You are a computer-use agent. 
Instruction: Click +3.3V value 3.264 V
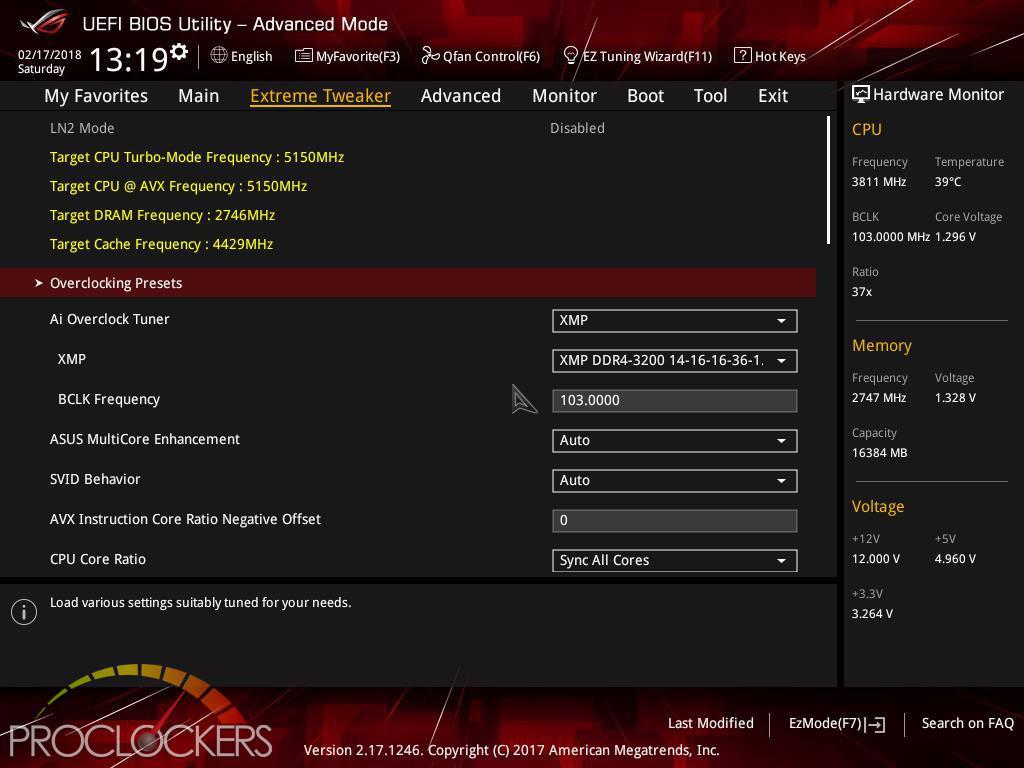[x=872, y=613]
